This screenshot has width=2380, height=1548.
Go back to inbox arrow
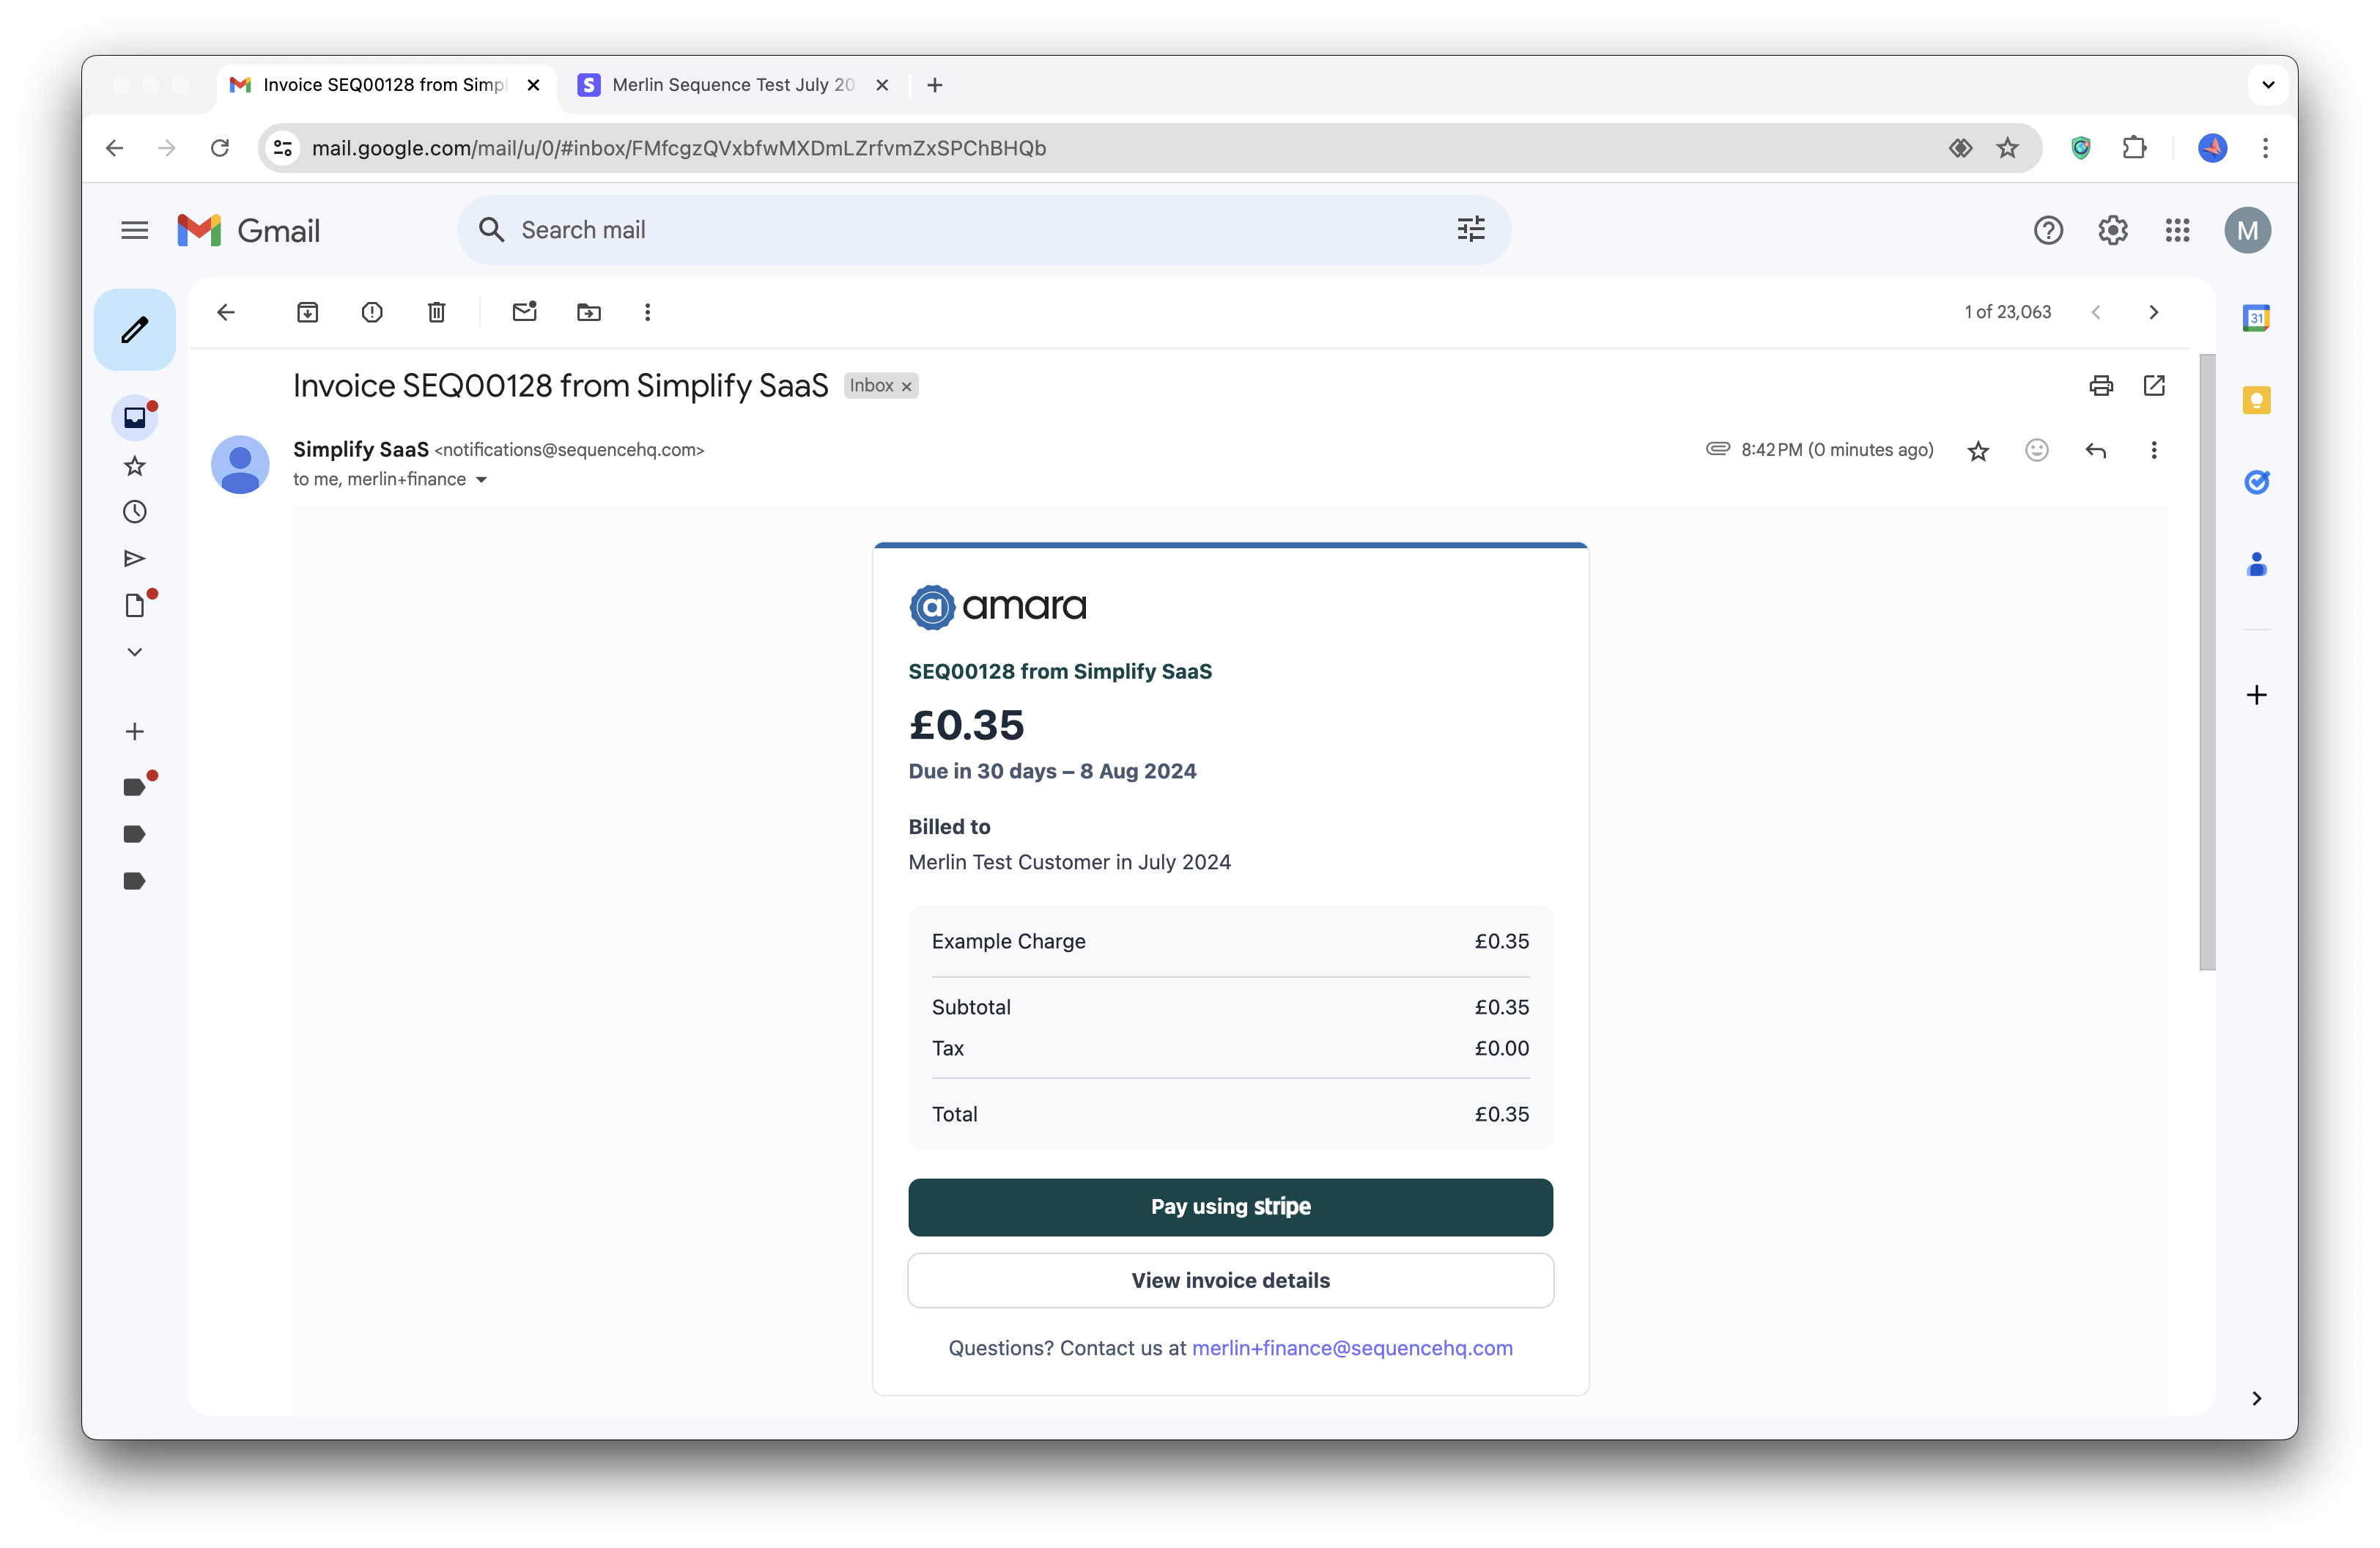tap(226, 312)
